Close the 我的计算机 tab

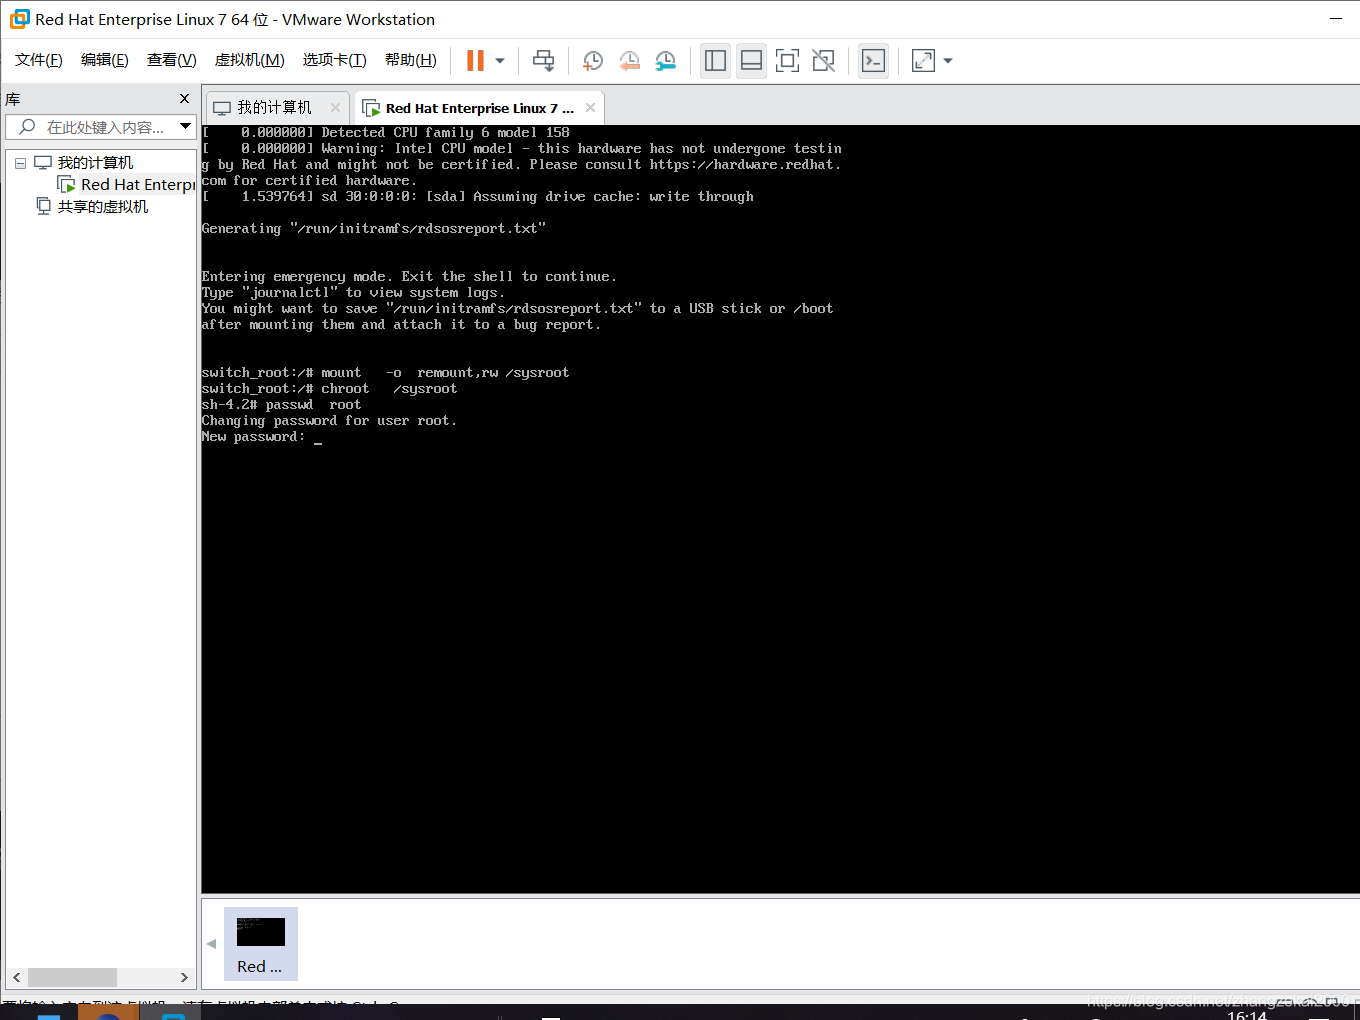pos(335,107)
